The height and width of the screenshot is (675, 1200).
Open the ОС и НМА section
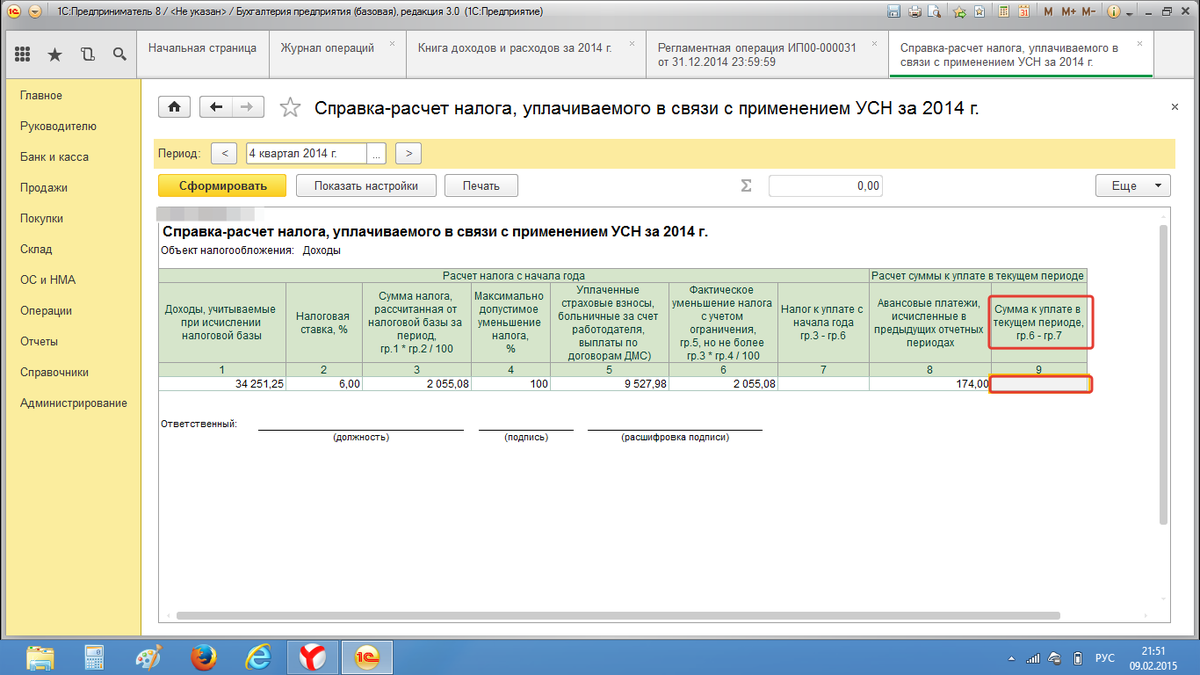(48, 281)
